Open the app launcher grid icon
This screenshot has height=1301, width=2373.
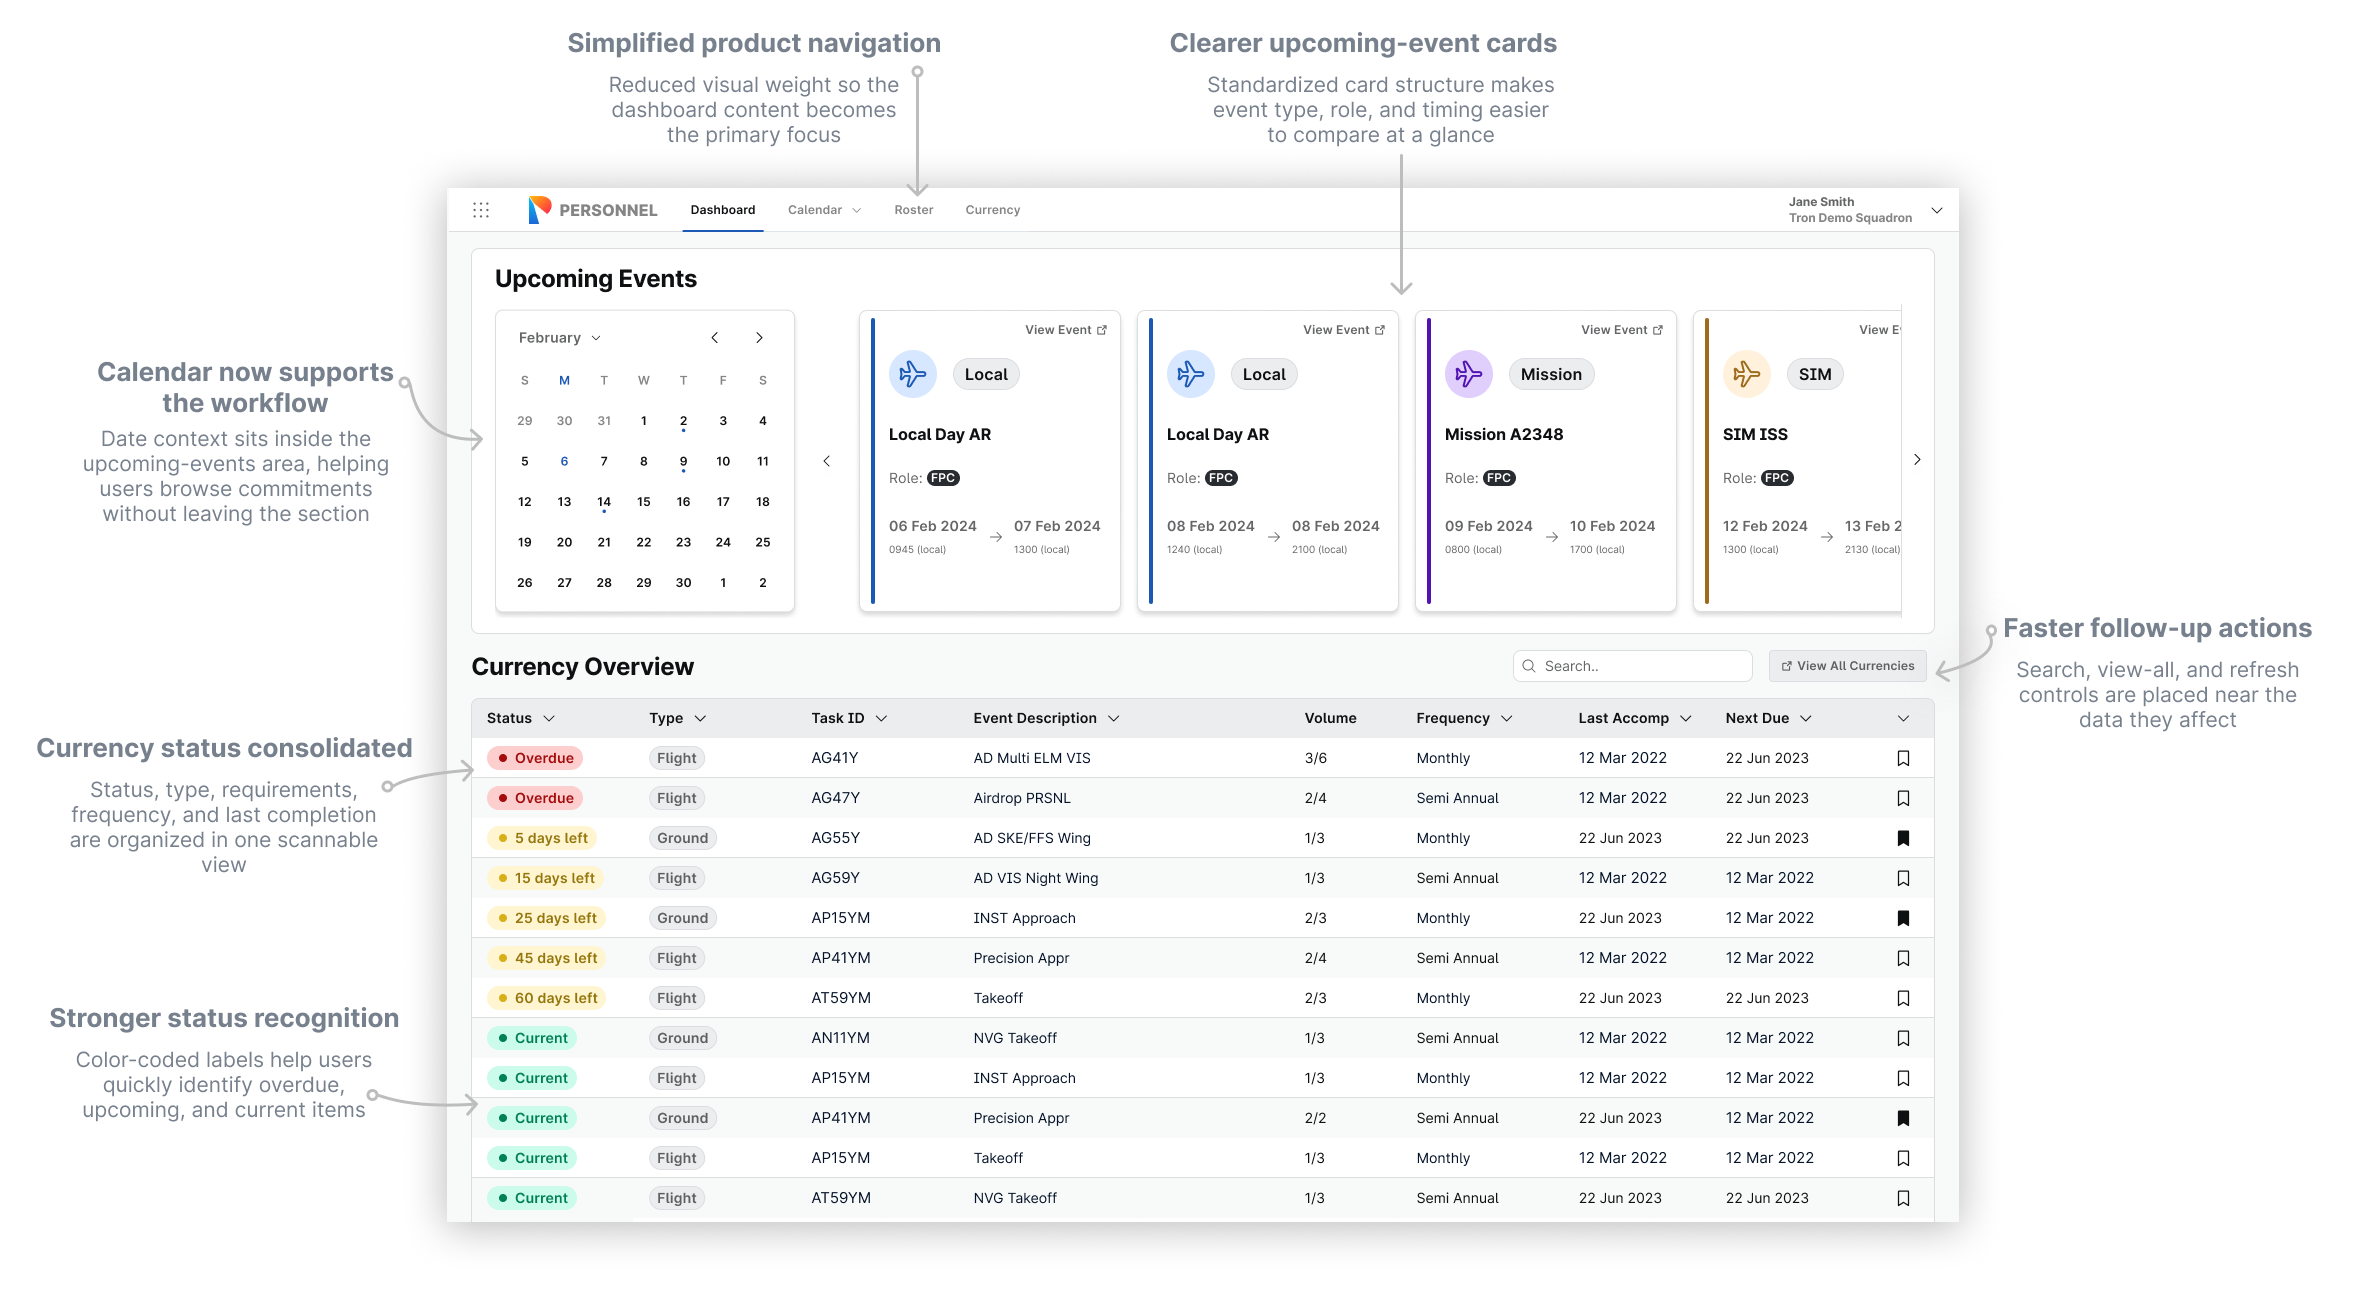coord(481,210)
